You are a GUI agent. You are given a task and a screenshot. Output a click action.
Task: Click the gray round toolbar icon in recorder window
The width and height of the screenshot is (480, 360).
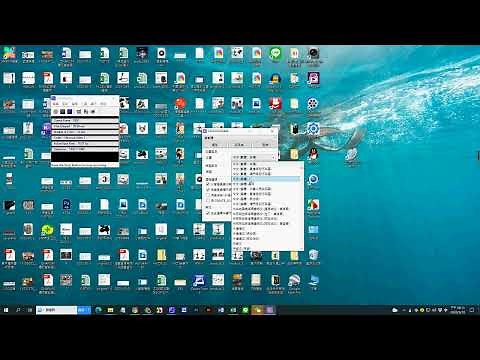[56, 111]
